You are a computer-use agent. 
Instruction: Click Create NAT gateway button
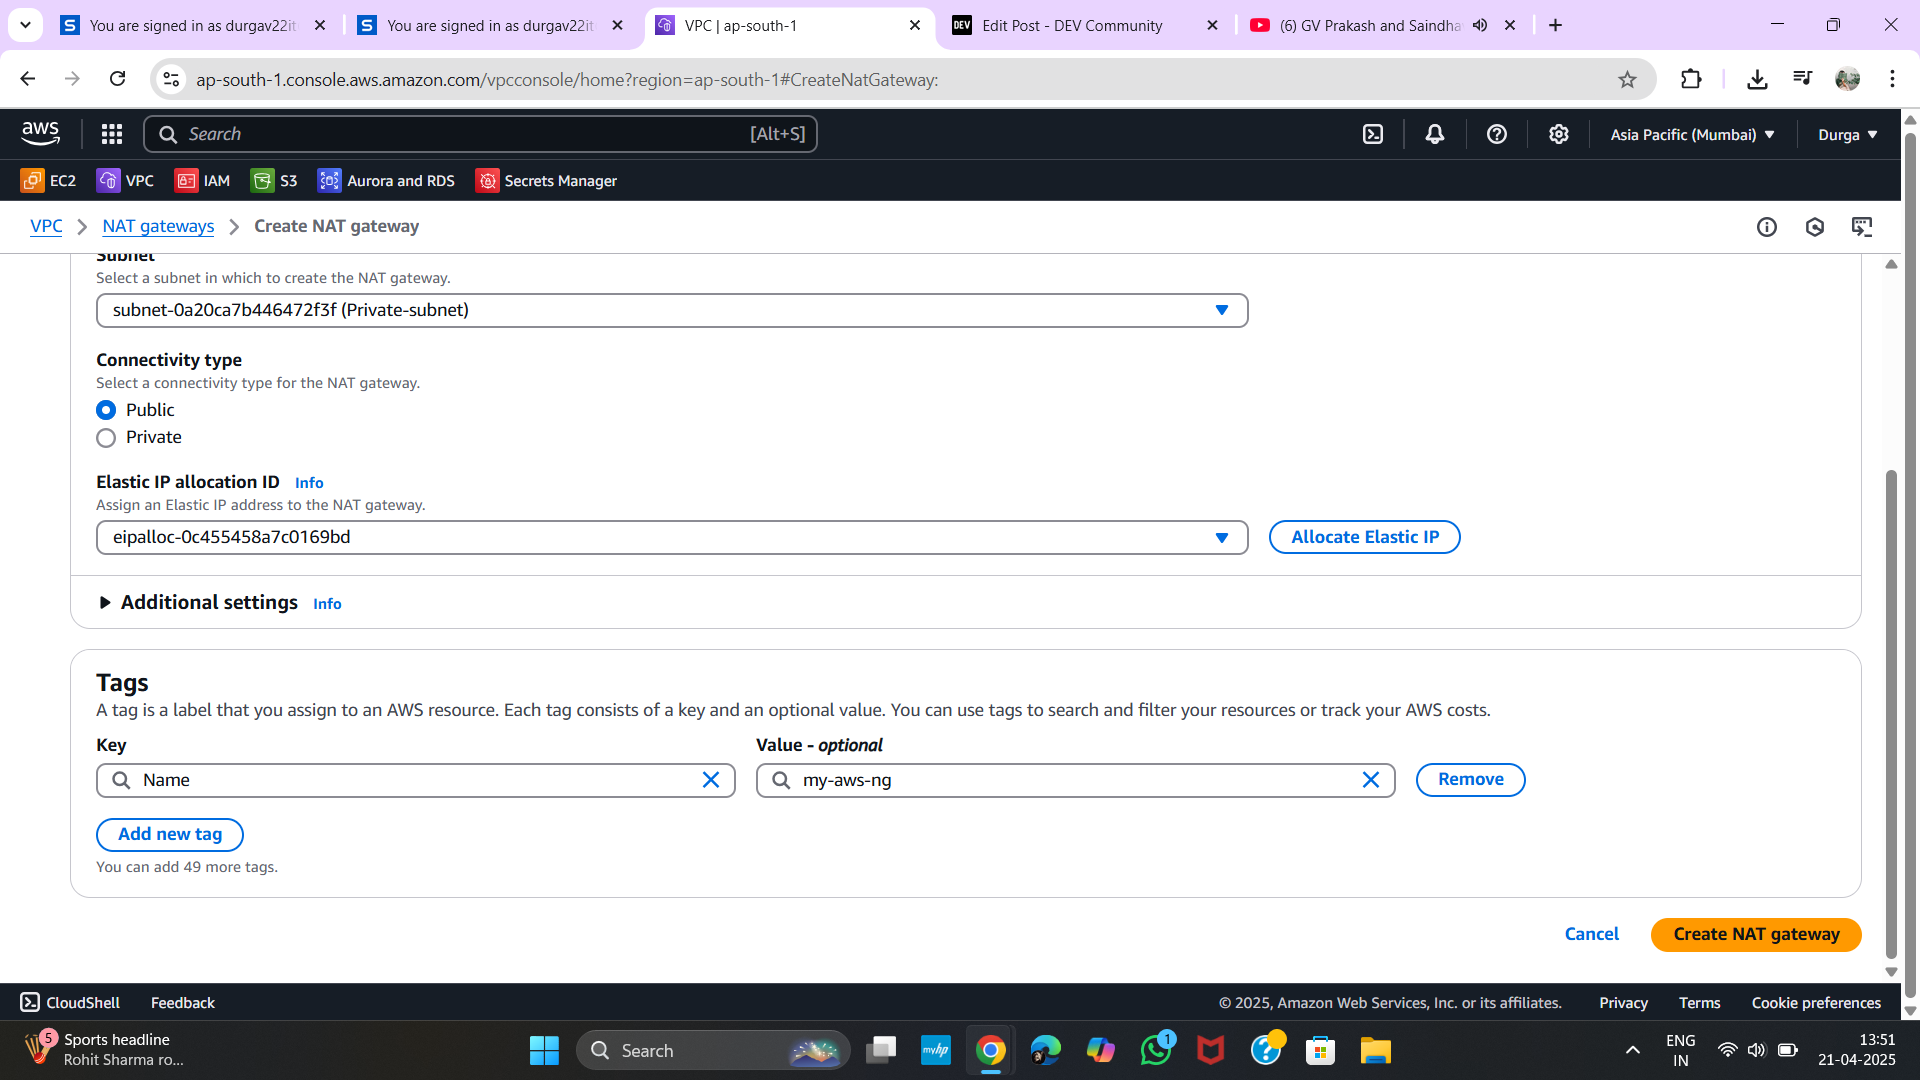tap(1756, 934)
